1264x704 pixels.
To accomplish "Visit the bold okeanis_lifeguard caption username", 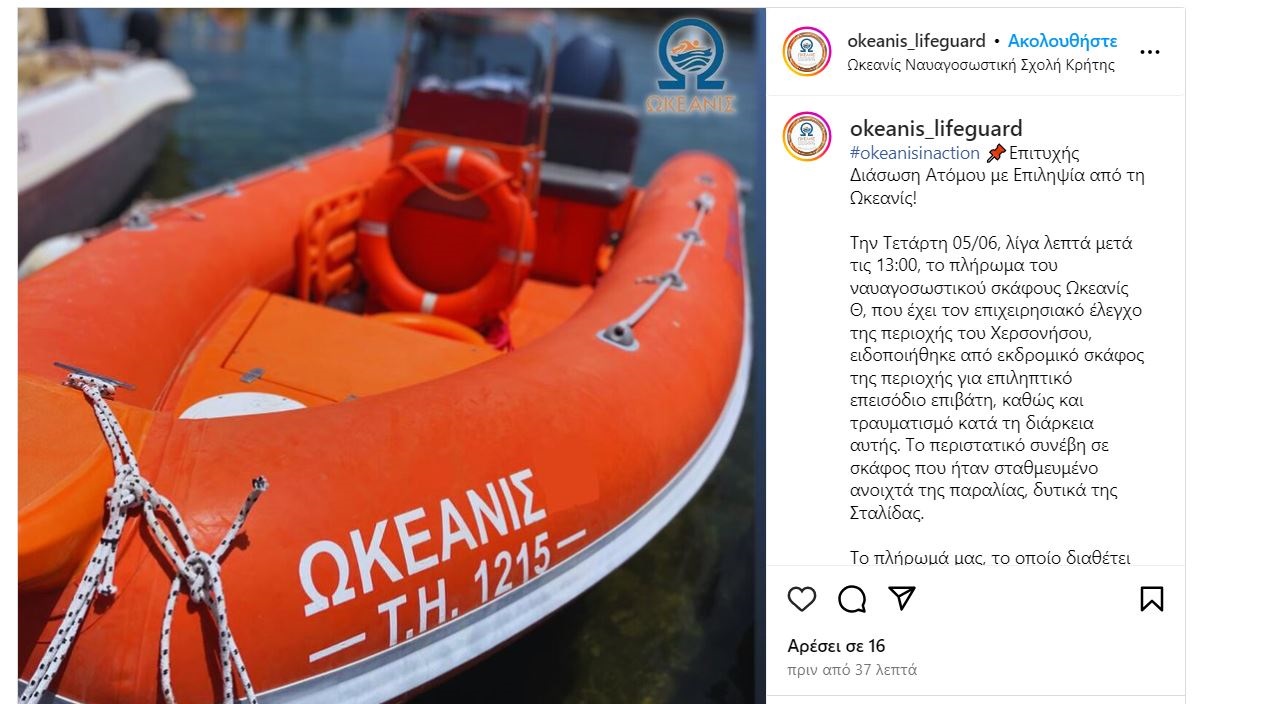I will click(x=936, y=128).
